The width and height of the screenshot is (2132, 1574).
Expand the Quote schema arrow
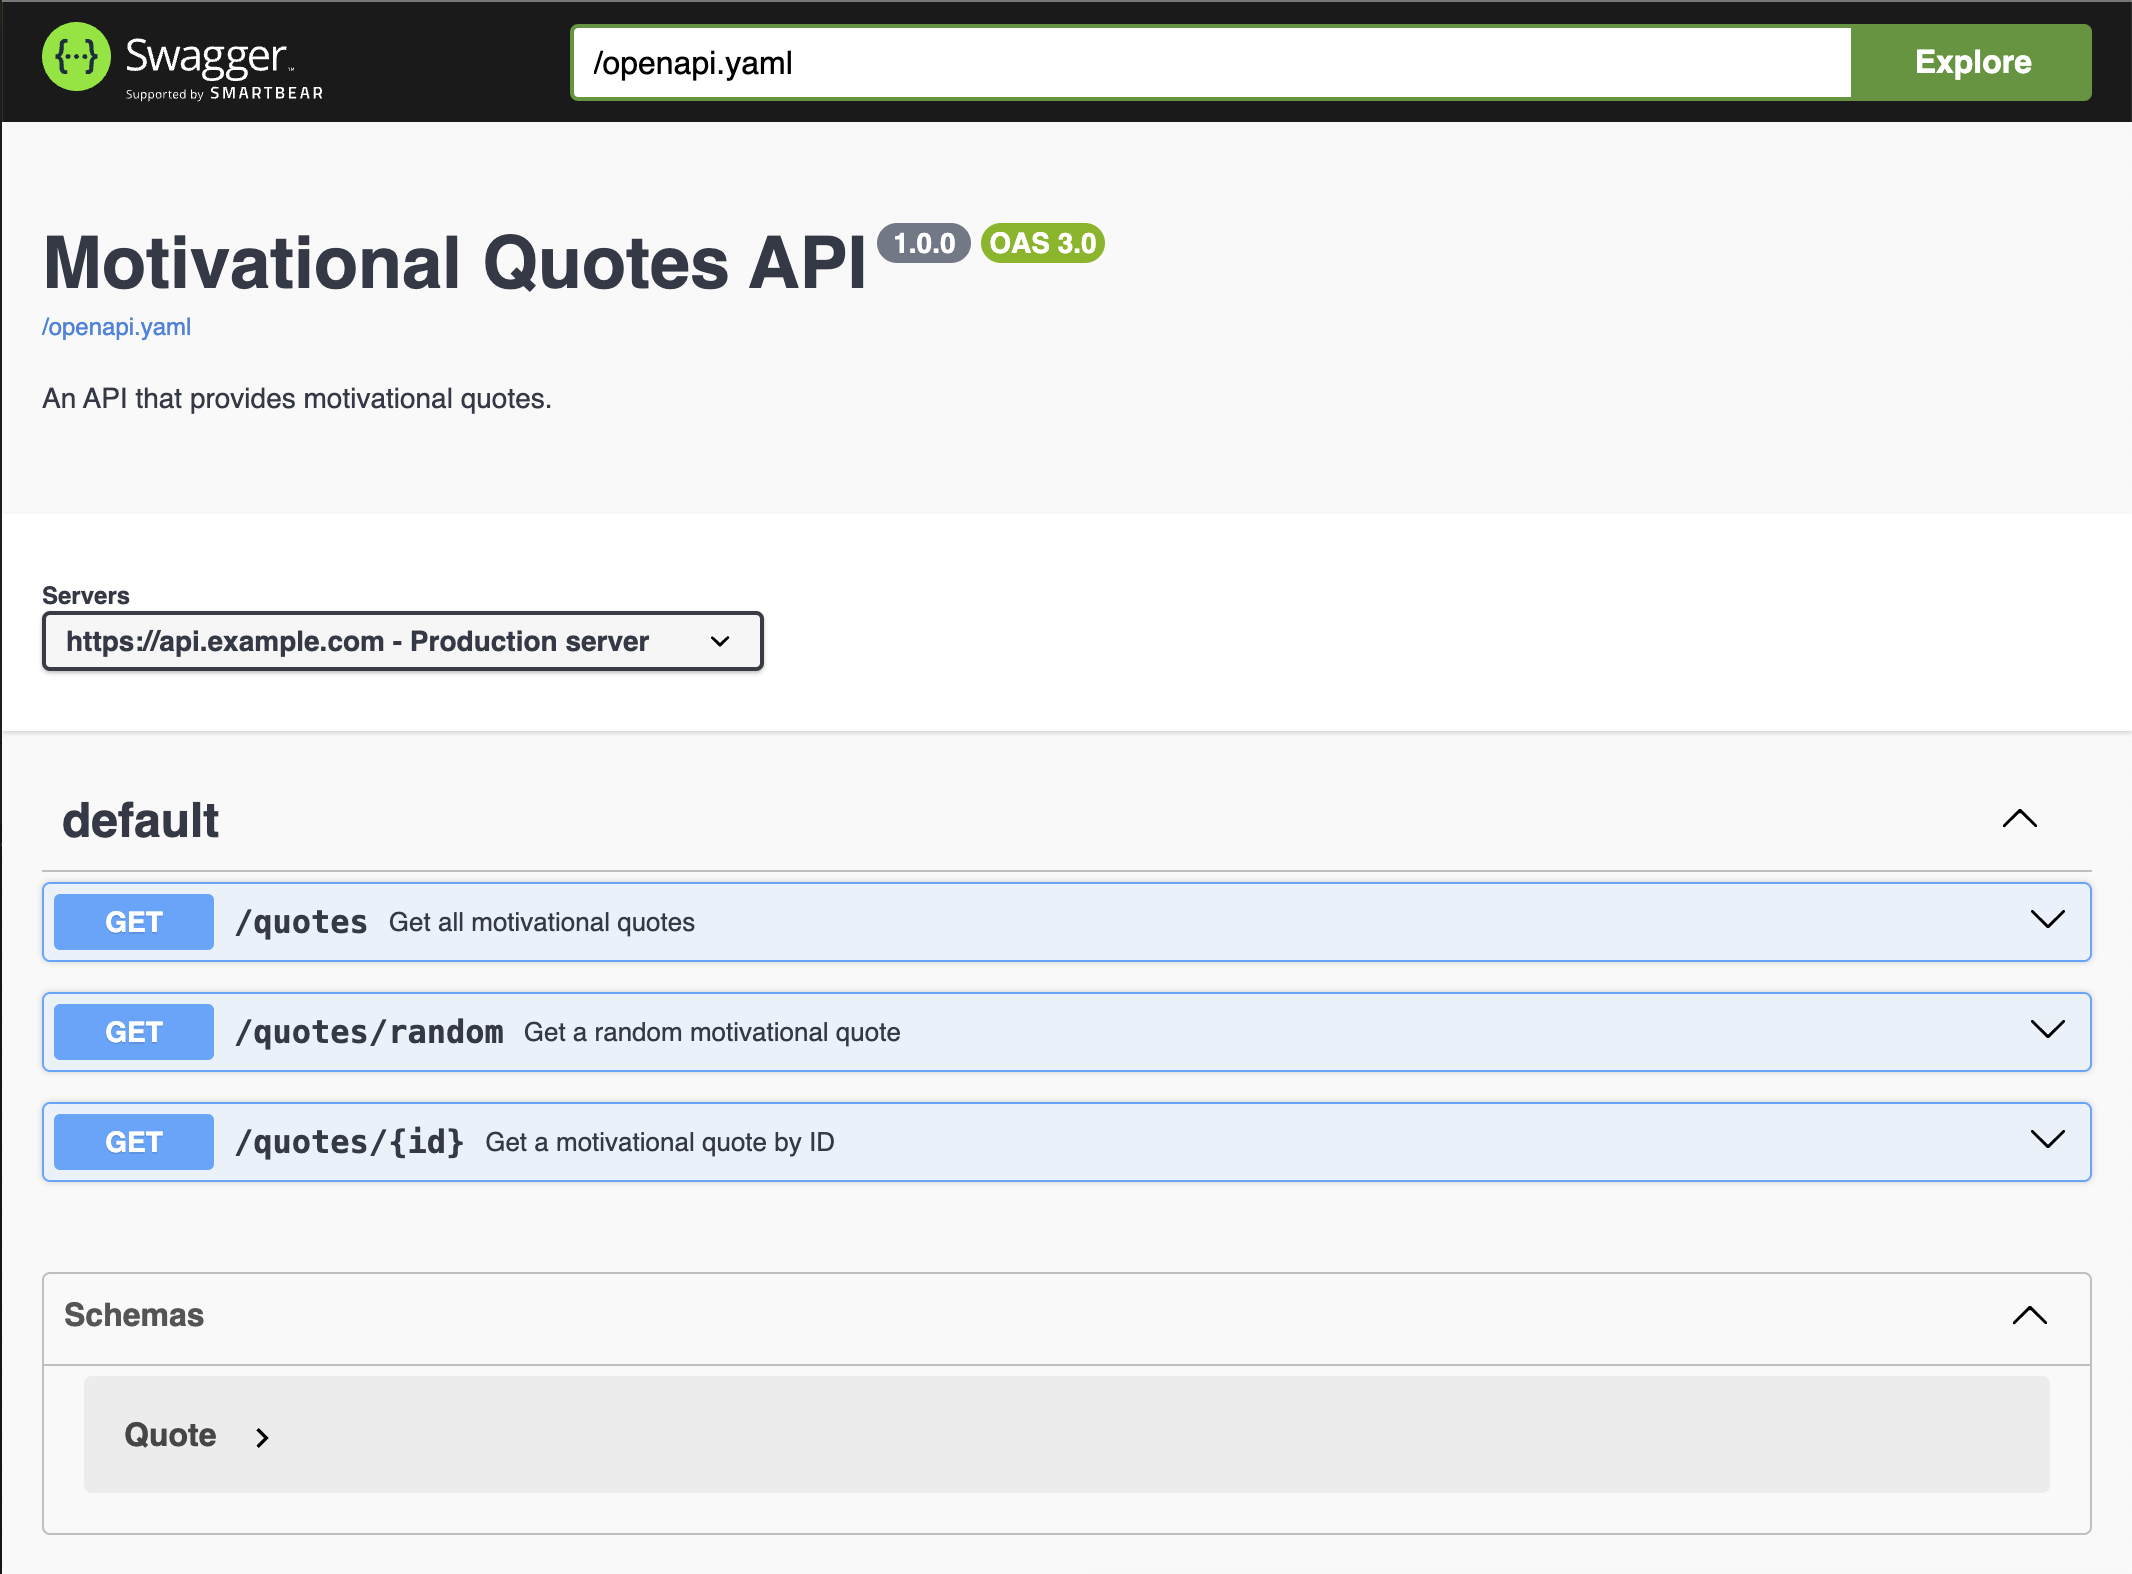pos(262,1438)
